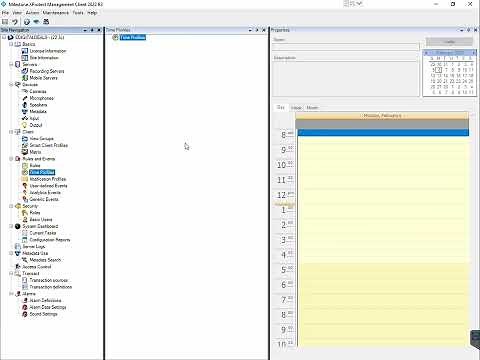Click the globe-shaped toolbar icon

pos(27,22)
